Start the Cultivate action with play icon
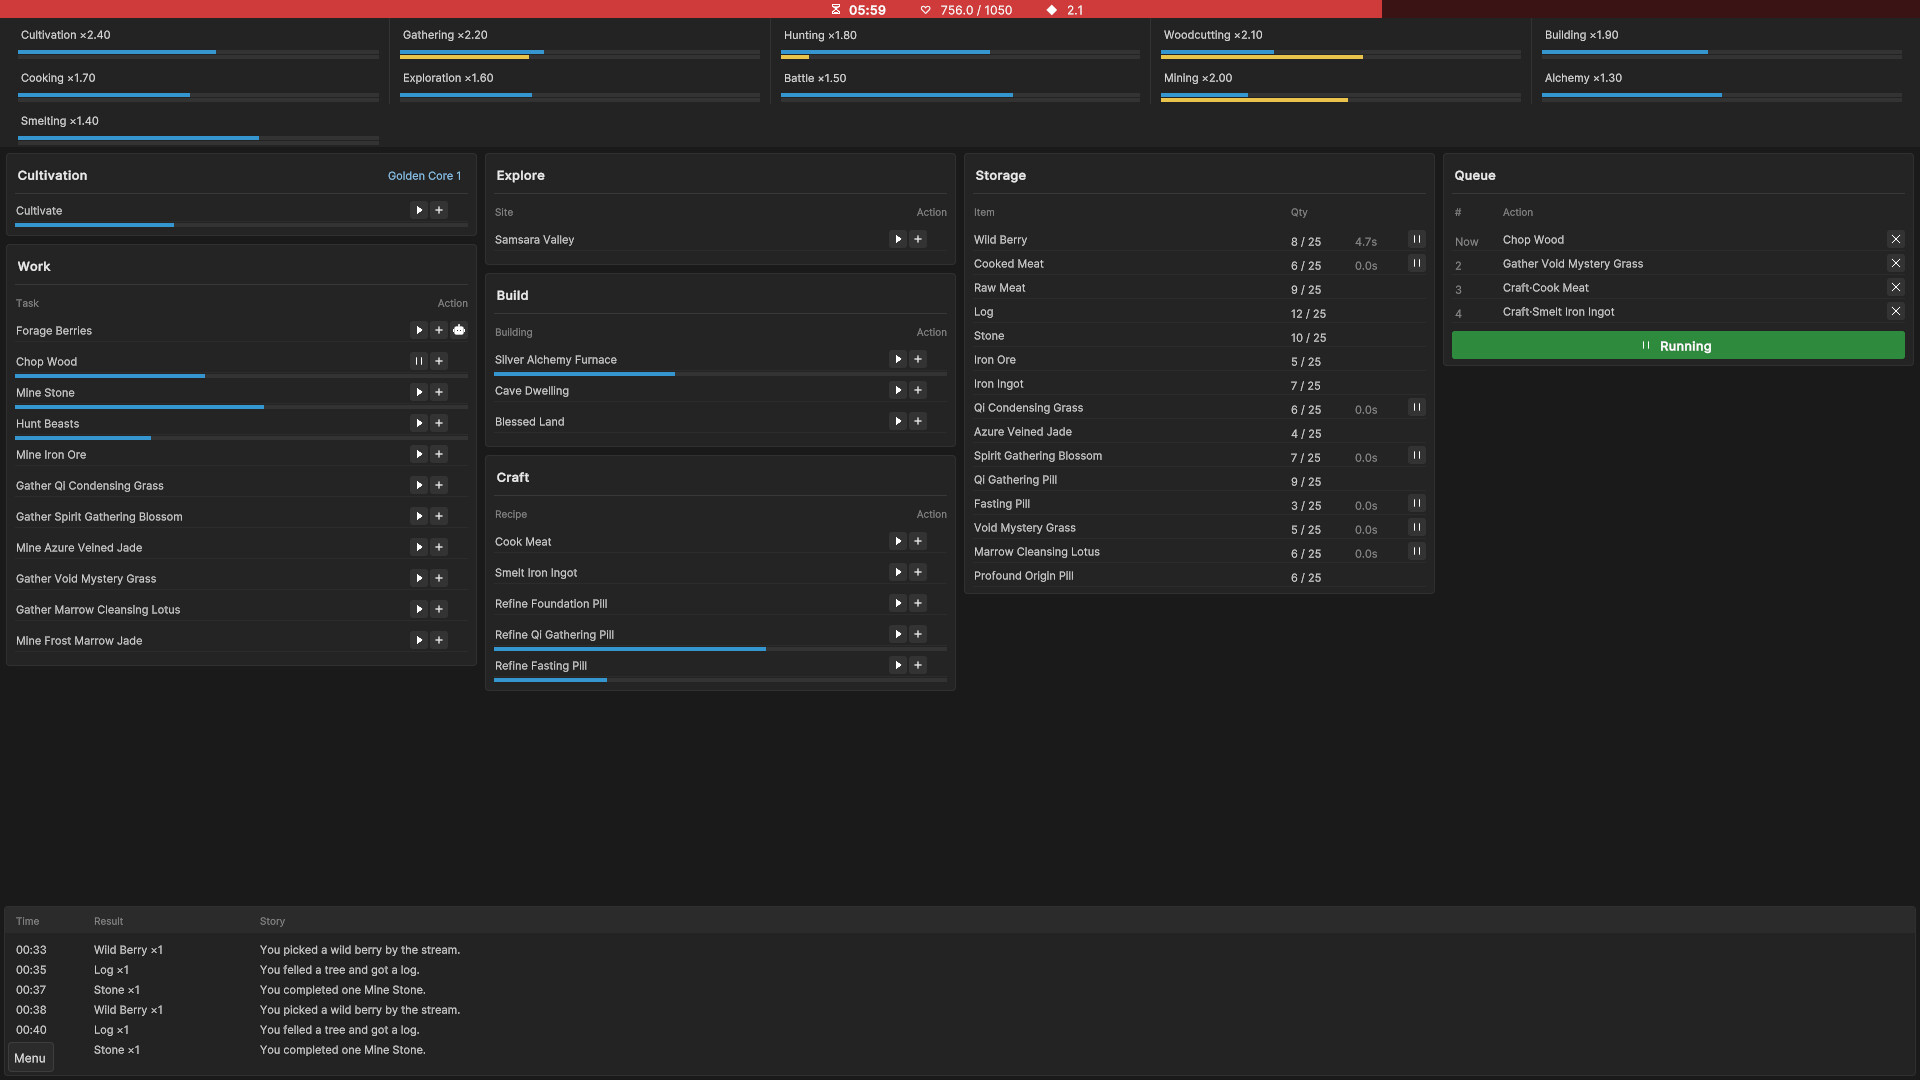The height and width of the screenshot is (1080, 1920). coord(419,210)
